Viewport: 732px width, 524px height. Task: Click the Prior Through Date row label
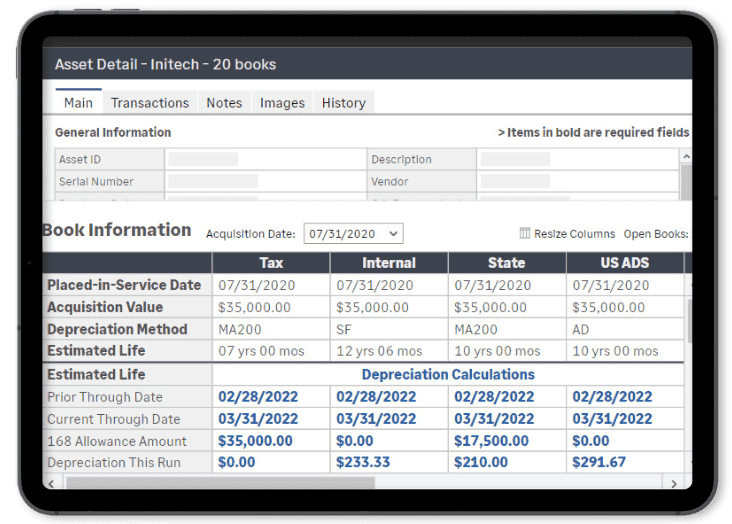point(105,397)
